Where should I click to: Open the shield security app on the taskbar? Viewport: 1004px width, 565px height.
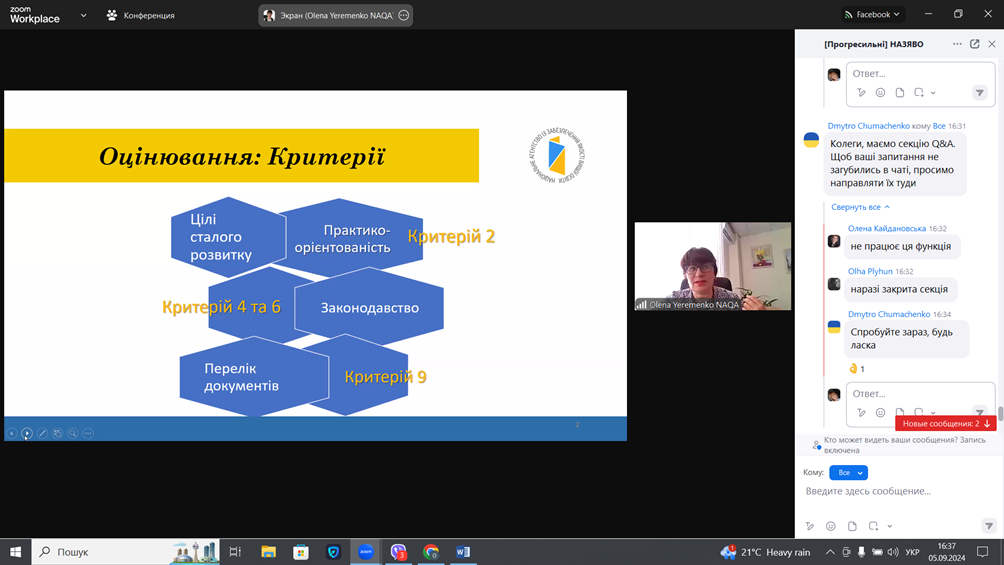tap(334, 552)
